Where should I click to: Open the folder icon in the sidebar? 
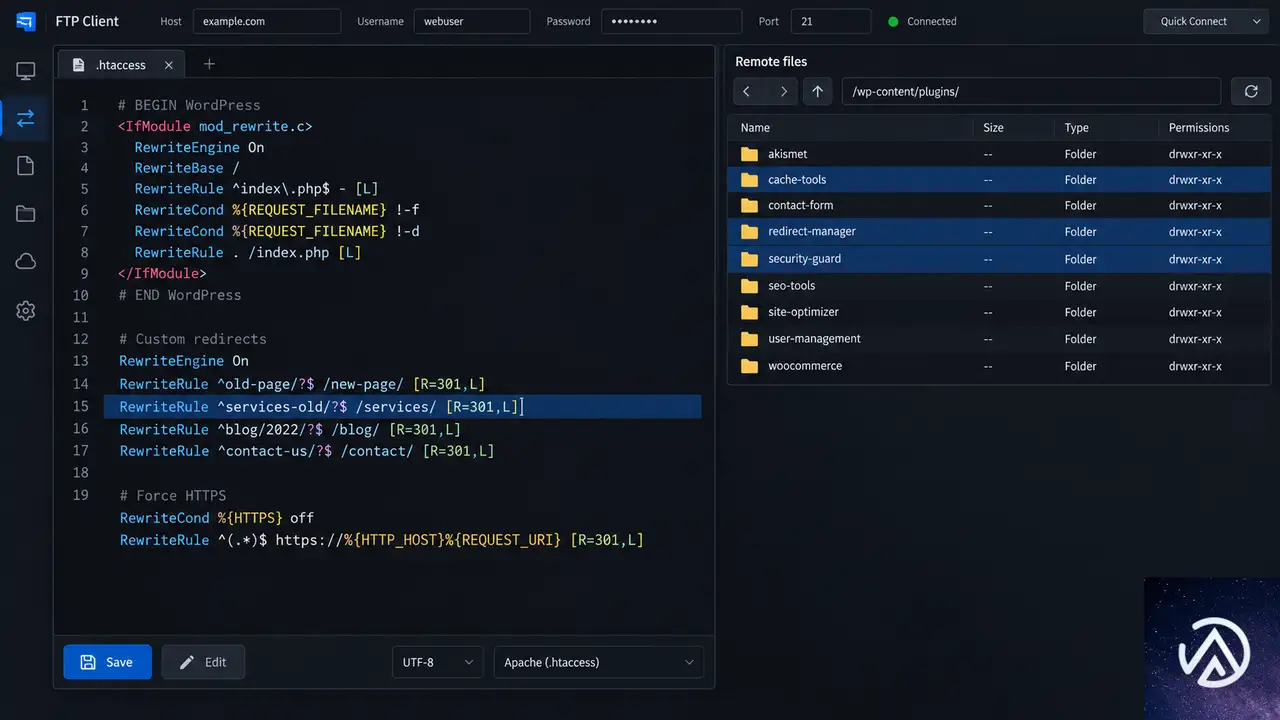pos(26,213)
